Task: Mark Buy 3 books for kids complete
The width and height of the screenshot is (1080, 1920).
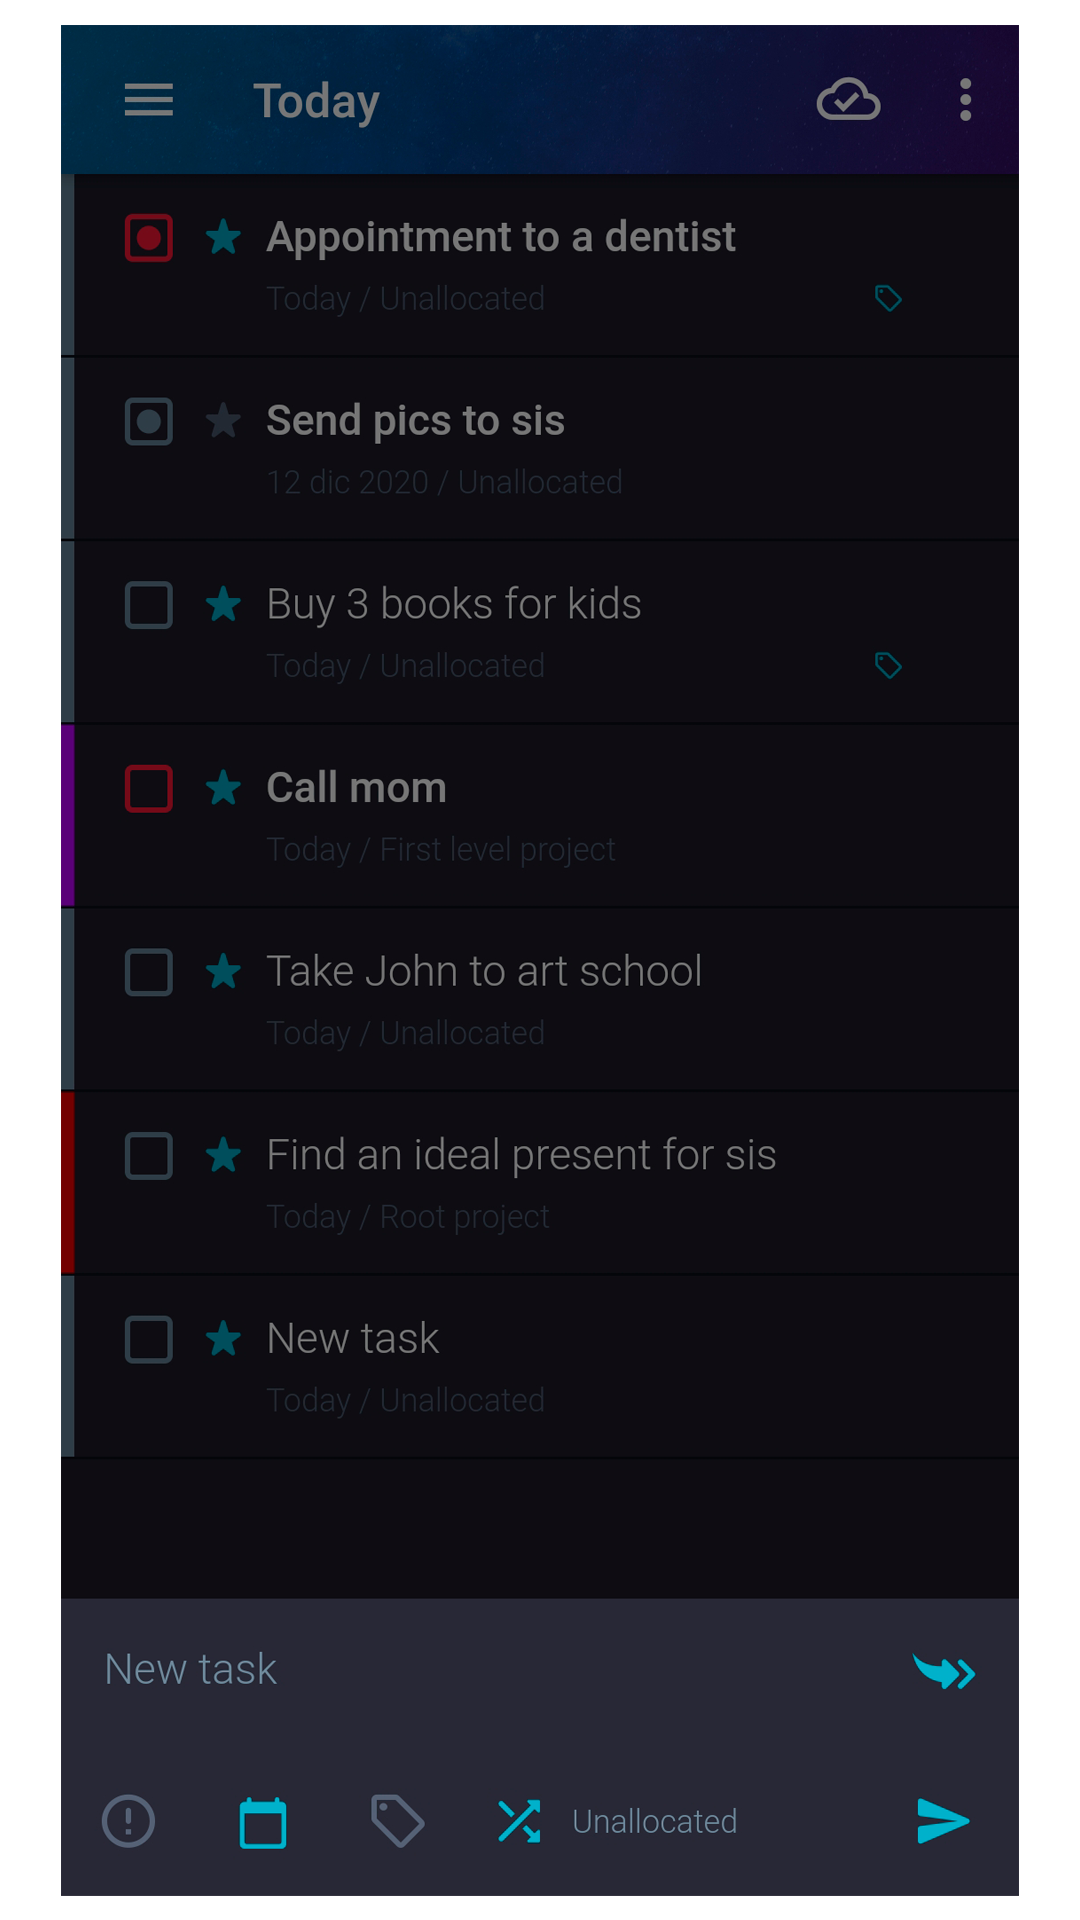Action: [x=149, y=605]
